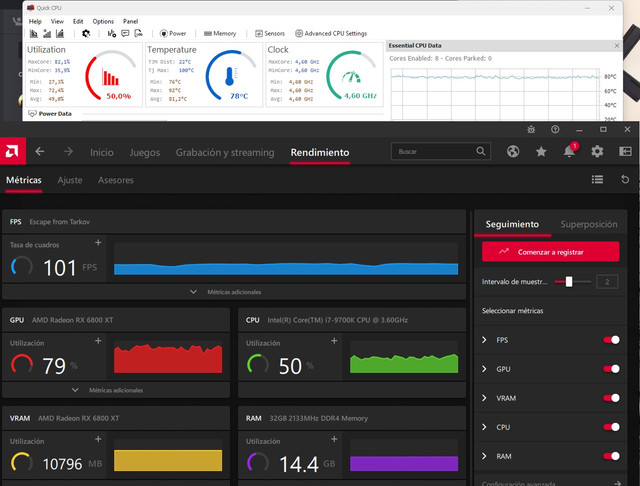Open the Inicio tab
Viewport: 640px width, 486px height.
click(102, 152)
